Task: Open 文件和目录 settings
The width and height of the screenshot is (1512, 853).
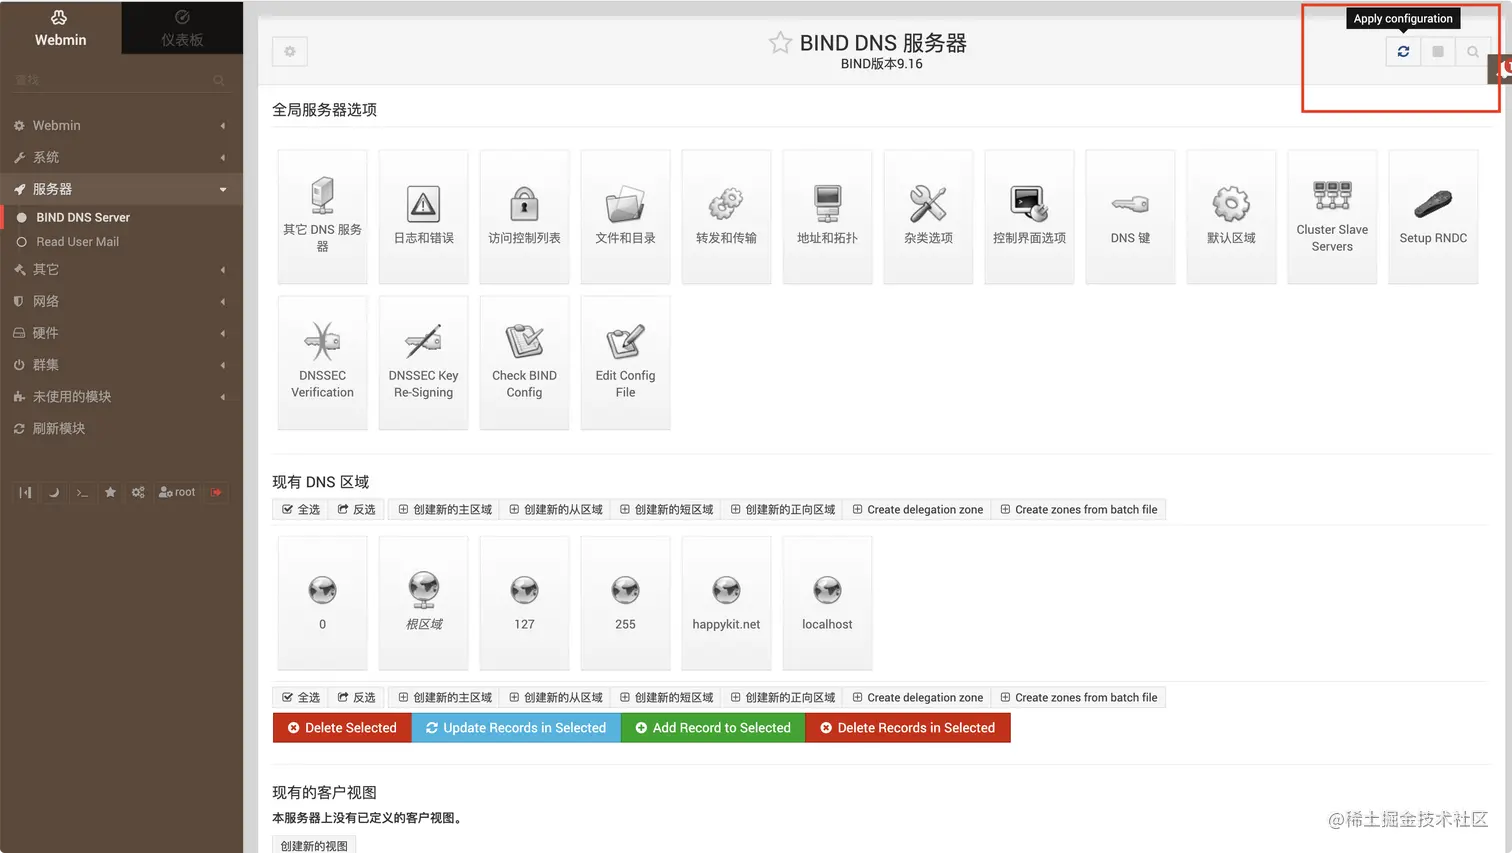Action: coord(625,216)
